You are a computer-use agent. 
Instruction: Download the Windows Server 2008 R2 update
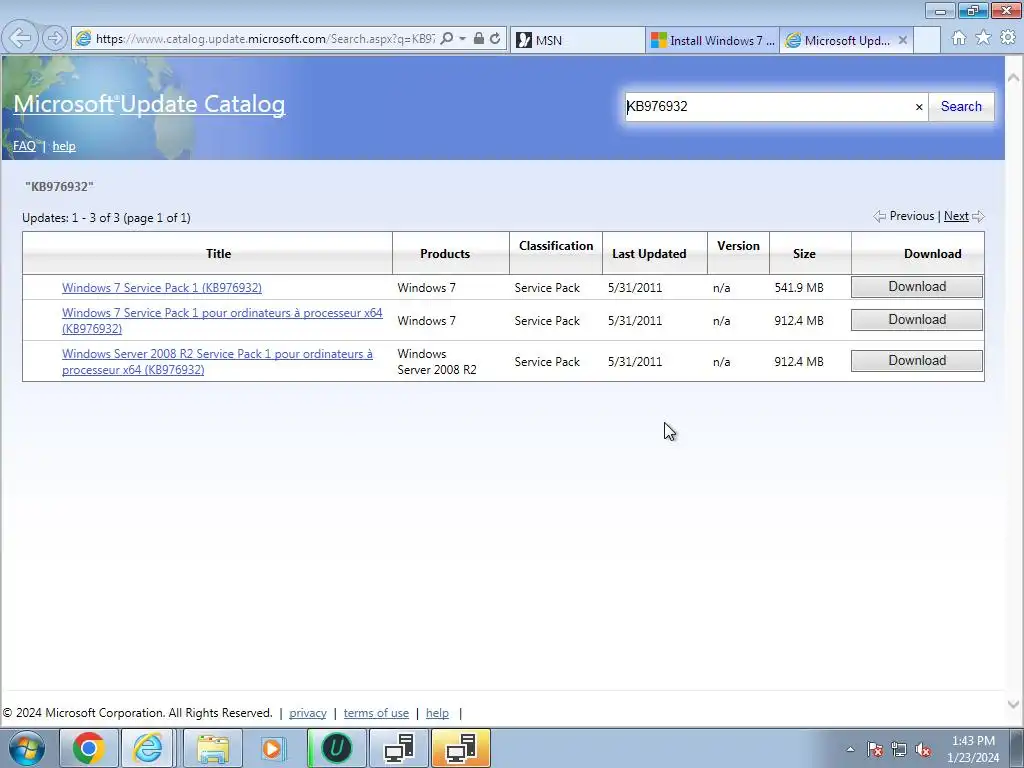click(917, 360)
